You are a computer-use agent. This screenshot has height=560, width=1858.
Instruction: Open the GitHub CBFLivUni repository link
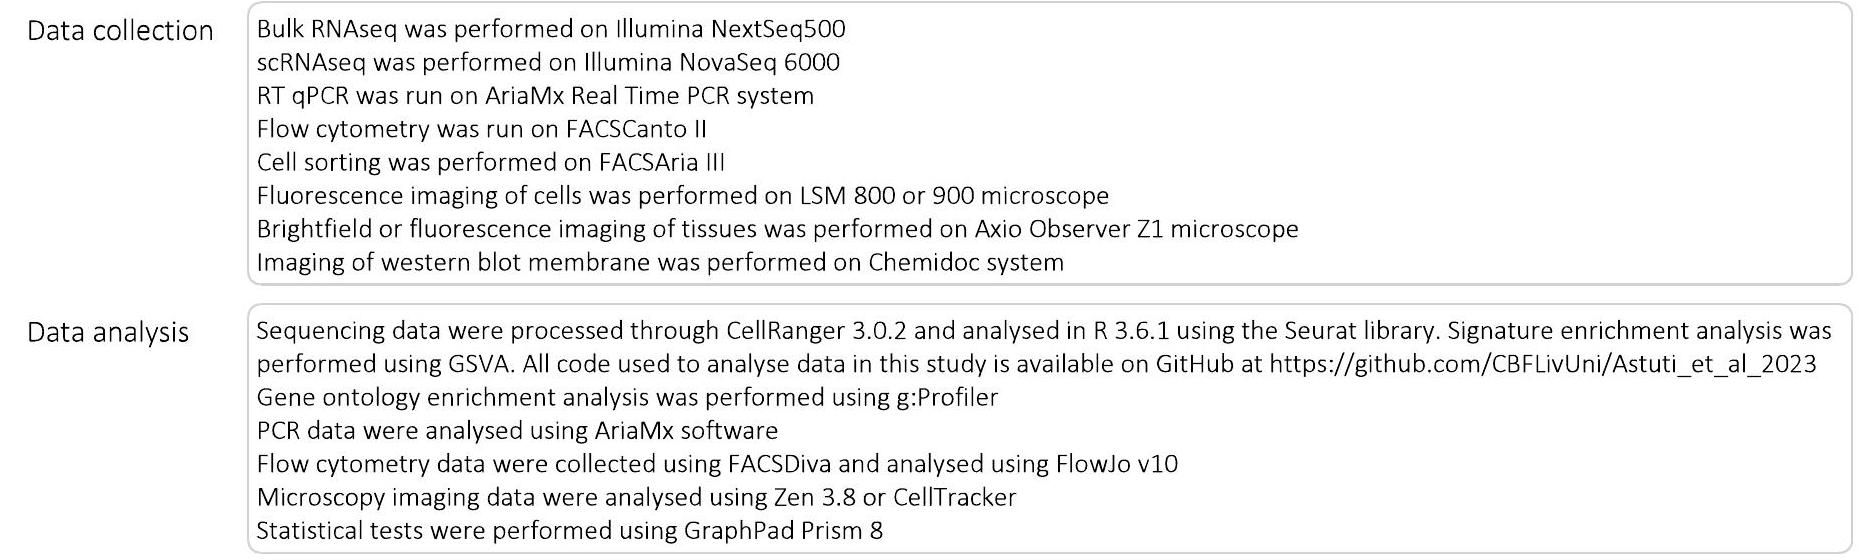pos(1542,364)
